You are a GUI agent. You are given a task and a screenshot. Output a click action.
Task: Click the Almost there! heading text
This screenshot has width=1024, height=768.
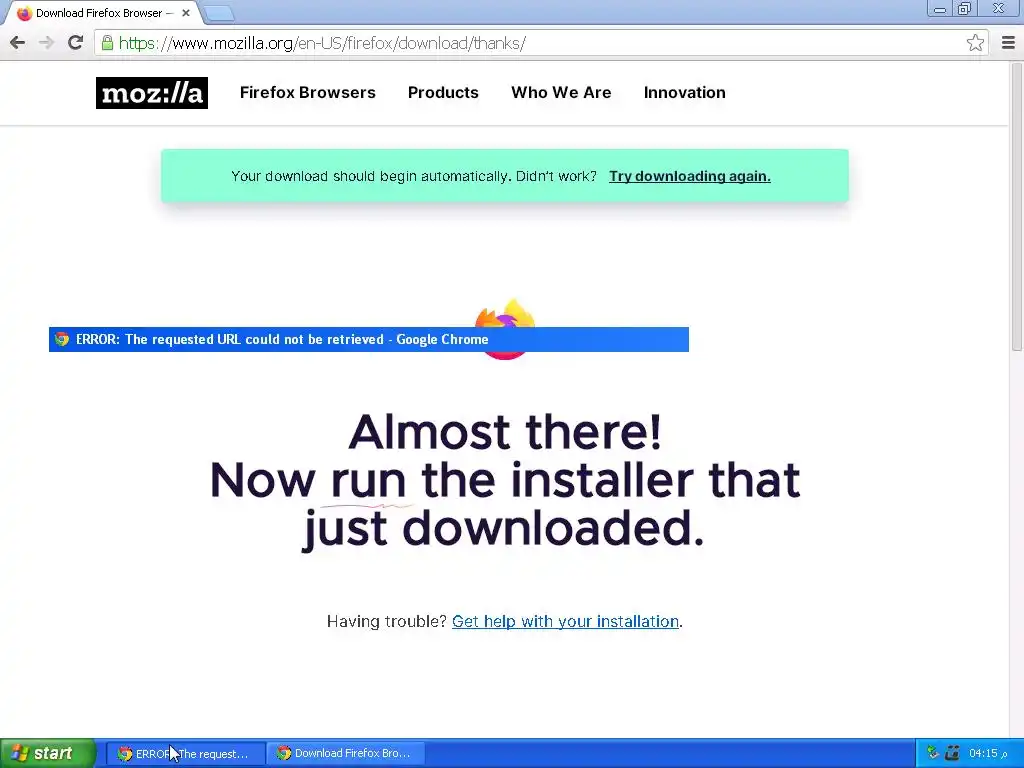(505, 432)
